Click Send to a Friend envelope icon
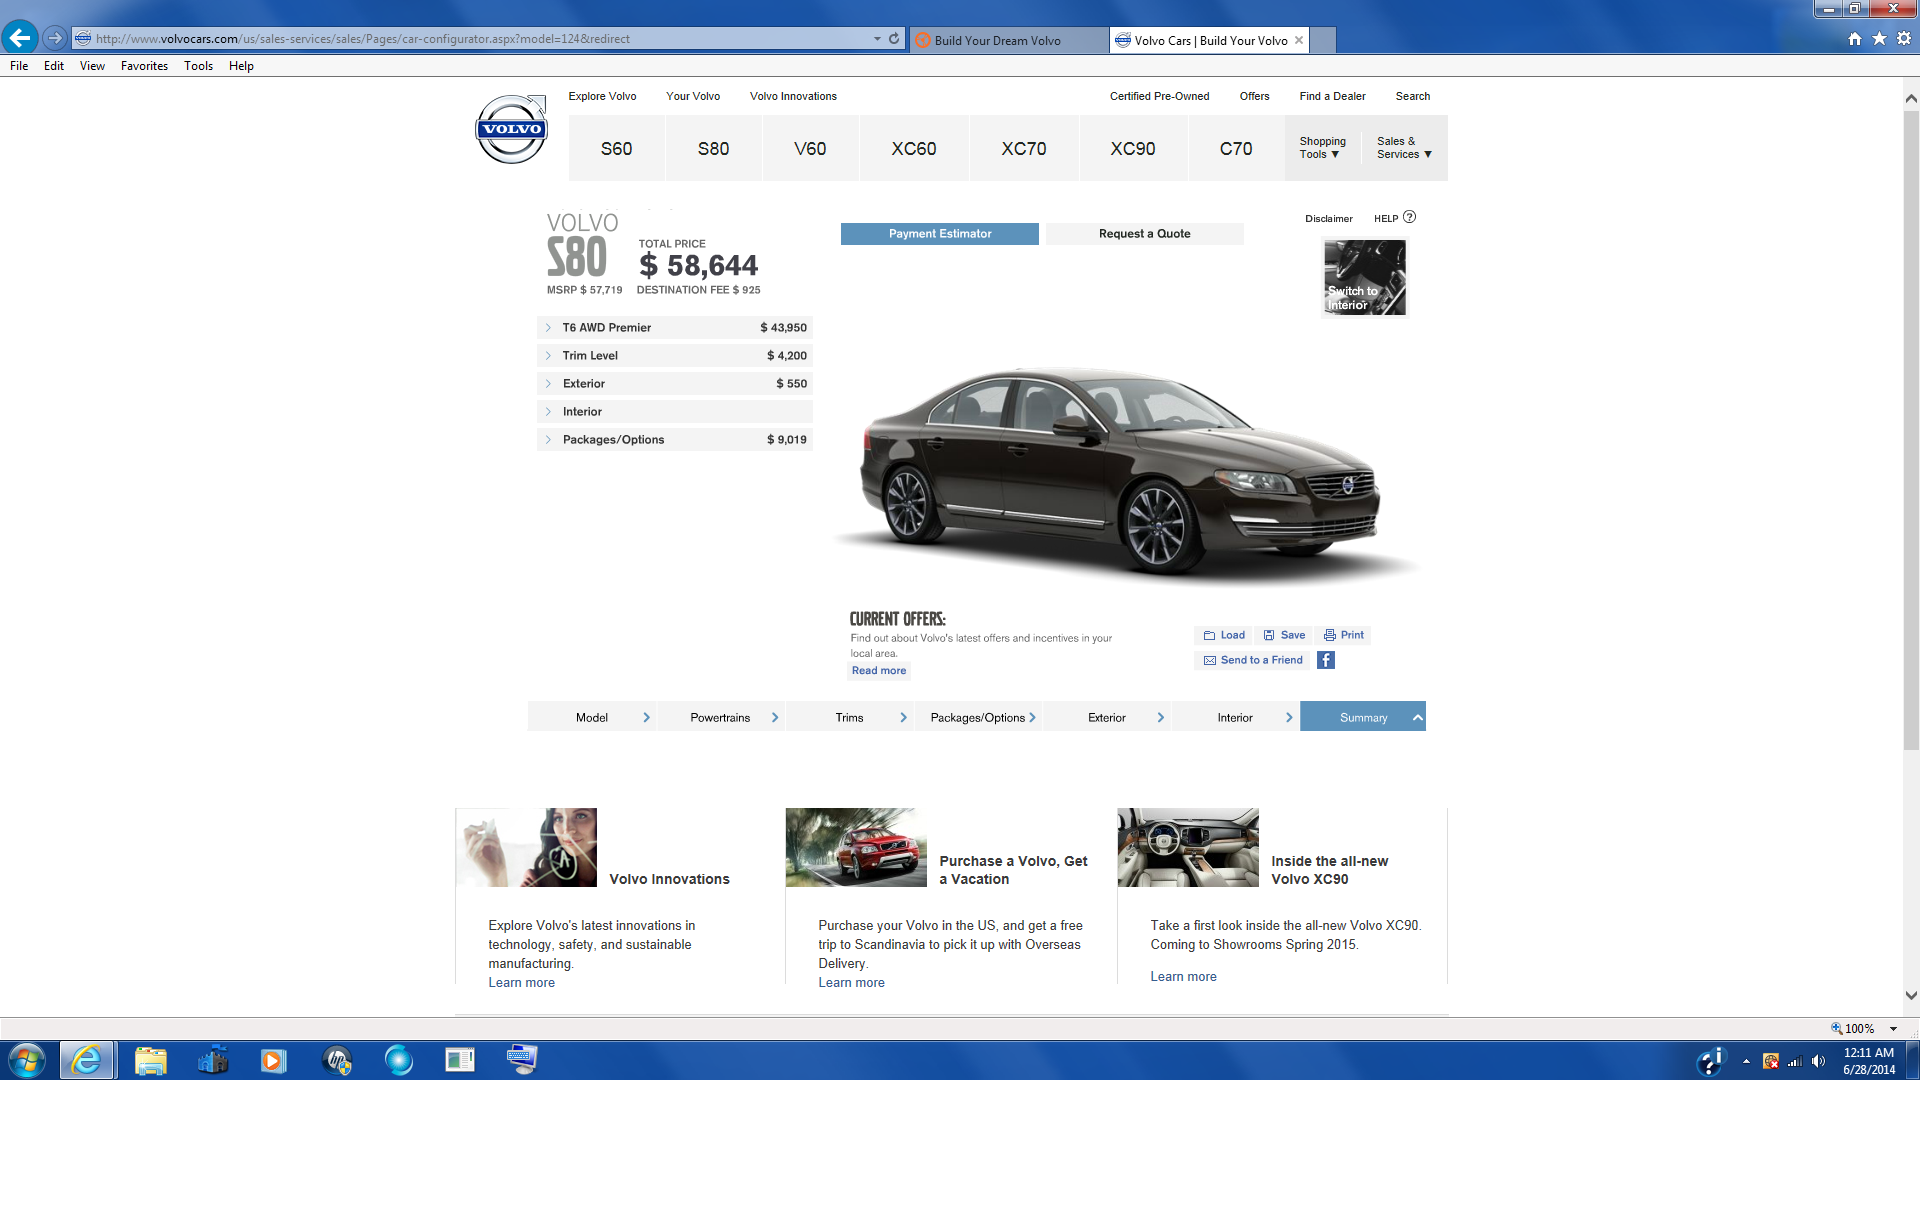 pos(1209,660)
